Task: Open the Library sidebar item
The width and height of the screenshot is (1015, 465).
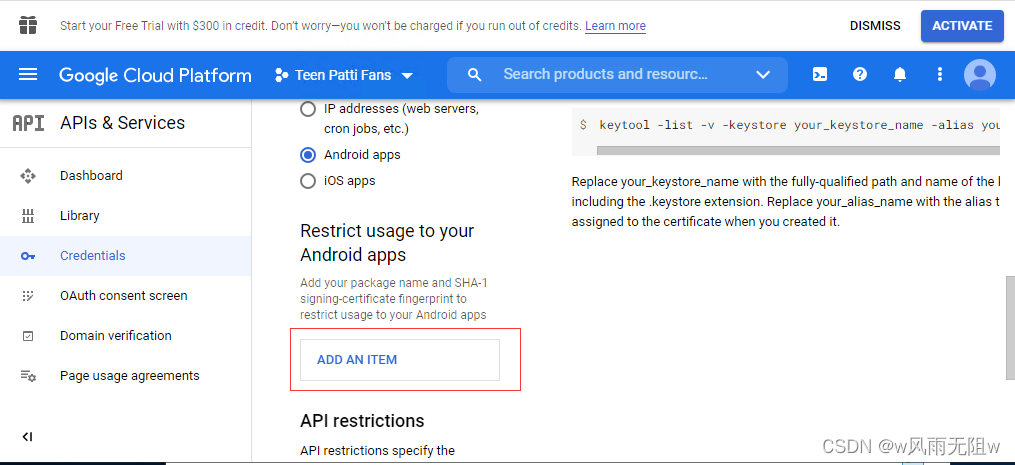Action: [x=79, y=215]
